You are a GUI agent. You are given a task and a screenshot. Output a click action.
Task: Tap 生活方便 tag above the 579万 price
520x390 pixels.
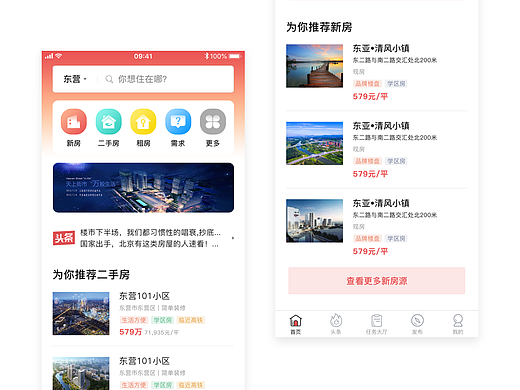point(134,320)
